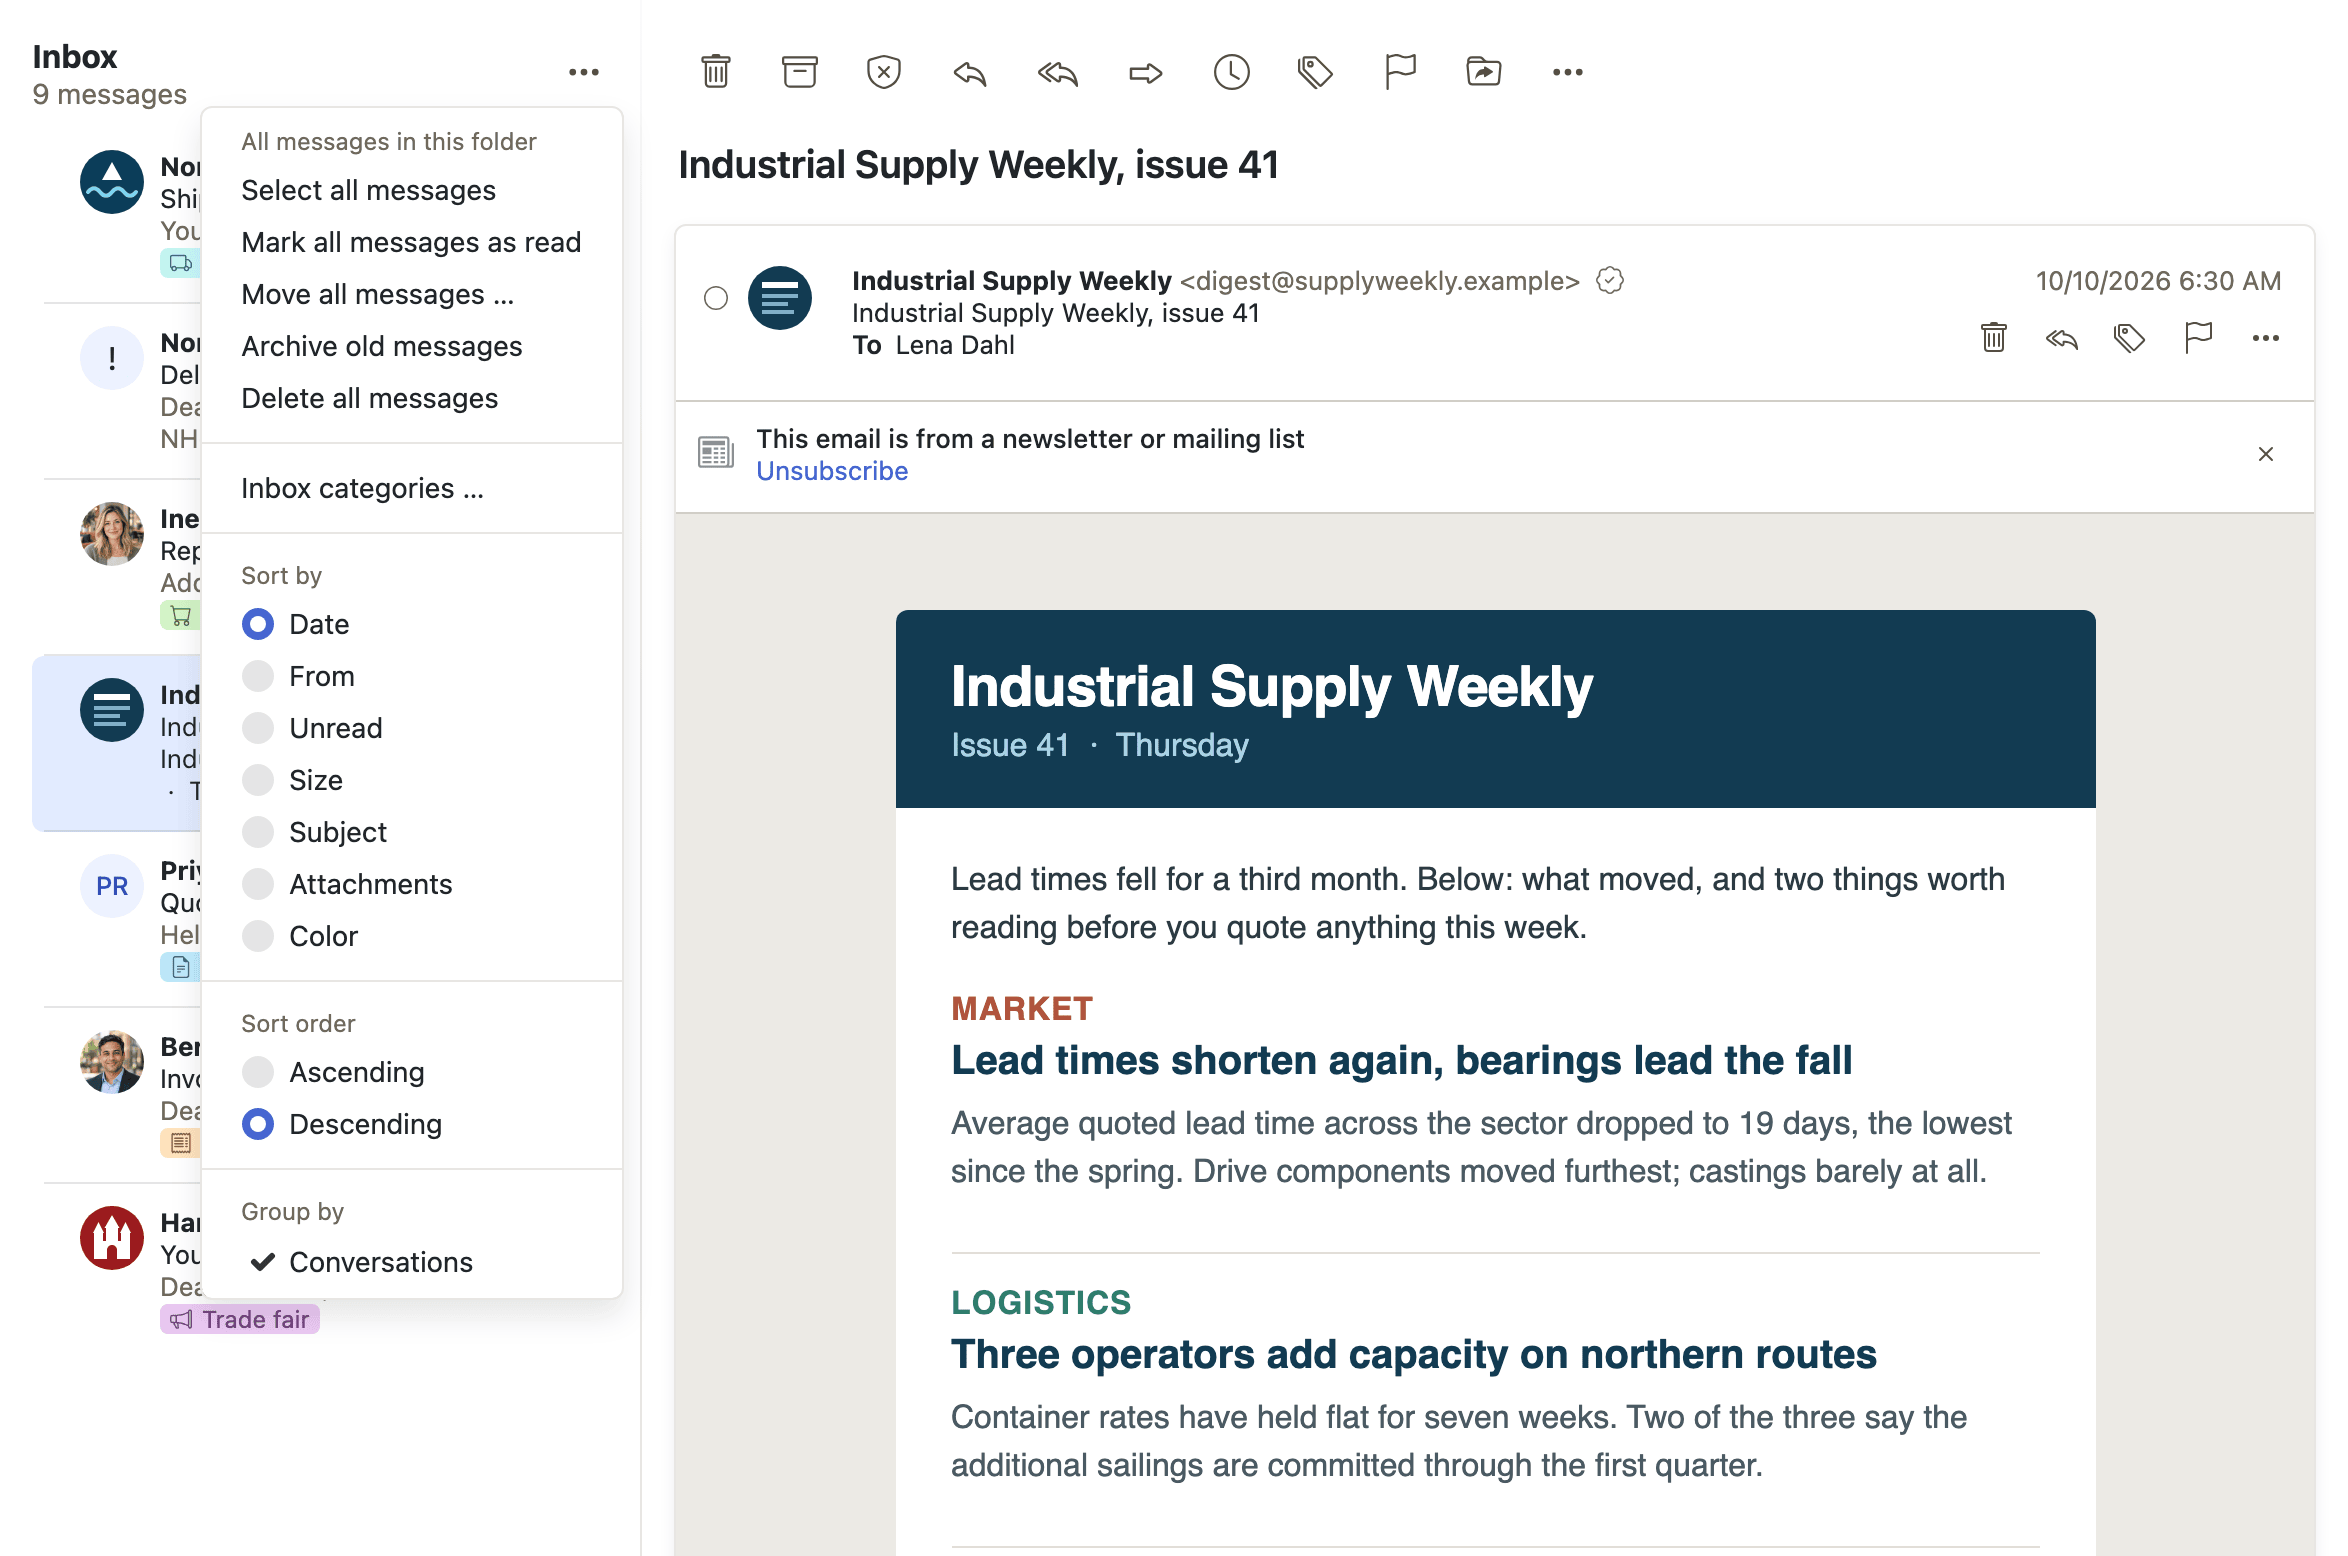Click the flag icon in message header

coord(2197,338)
